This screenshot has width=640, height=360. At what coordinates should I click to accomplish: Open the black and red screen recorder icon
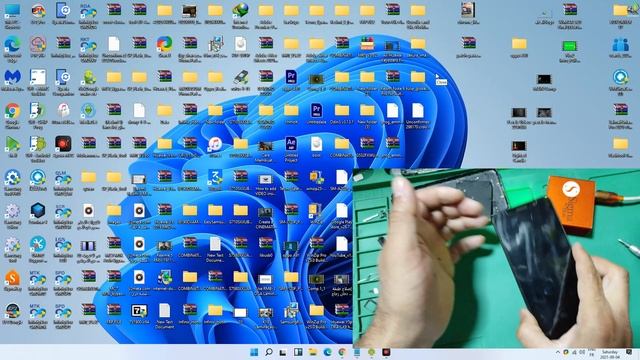[x=63, y=144]
